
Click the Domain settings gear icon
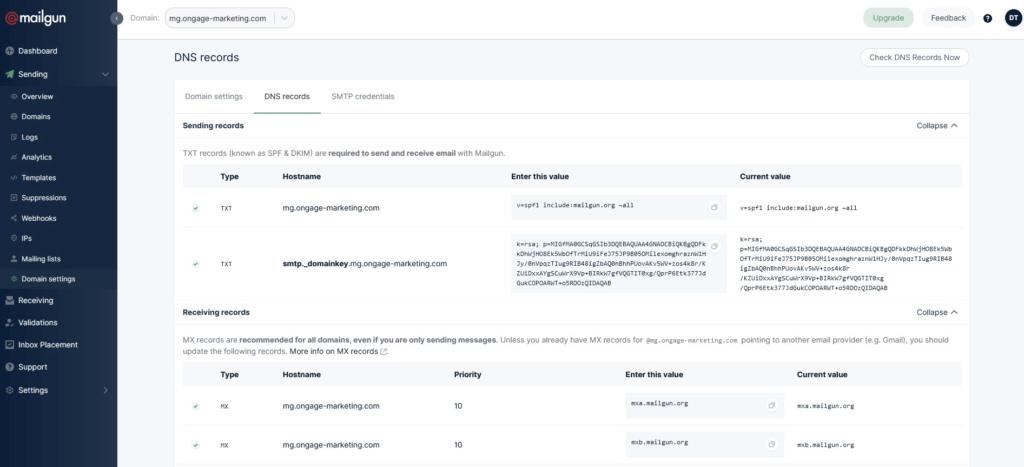(x=14, y=279)
